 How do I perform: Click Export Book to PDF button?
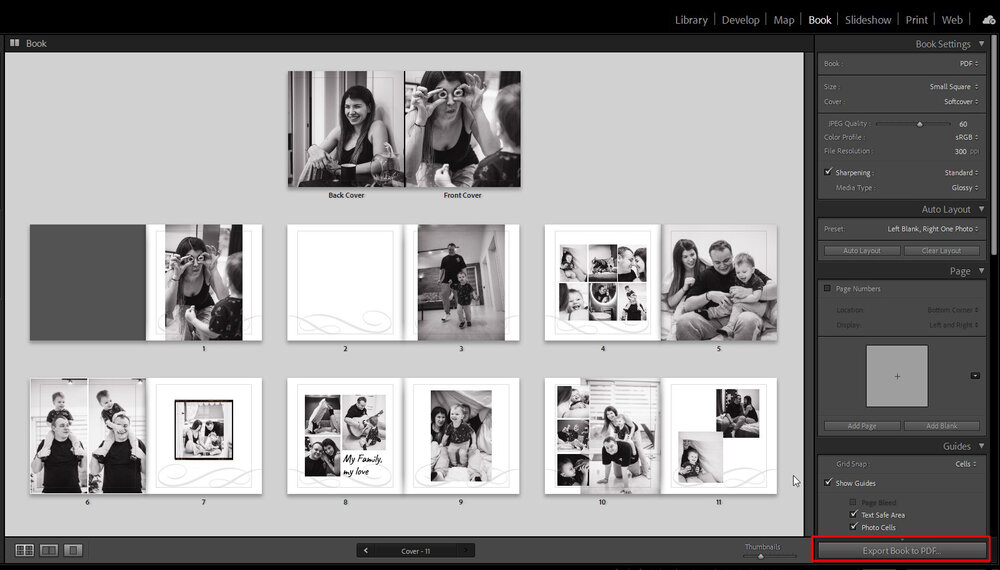(901, 550)
